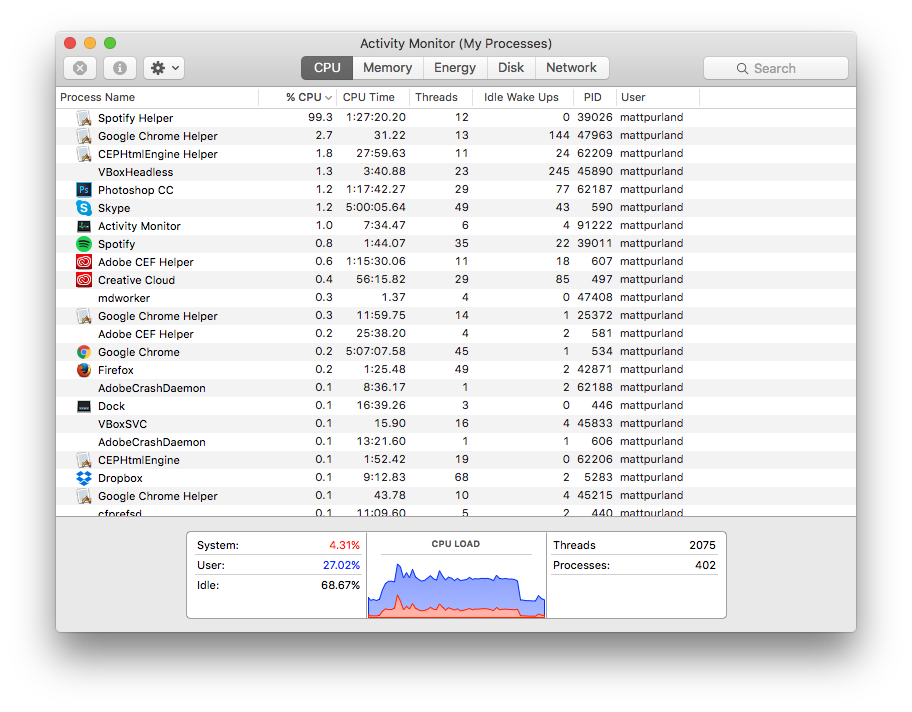This screenshot has height=712, width=912.
Task: Click the System percentage value 4.31%
Action: point(344,545)
